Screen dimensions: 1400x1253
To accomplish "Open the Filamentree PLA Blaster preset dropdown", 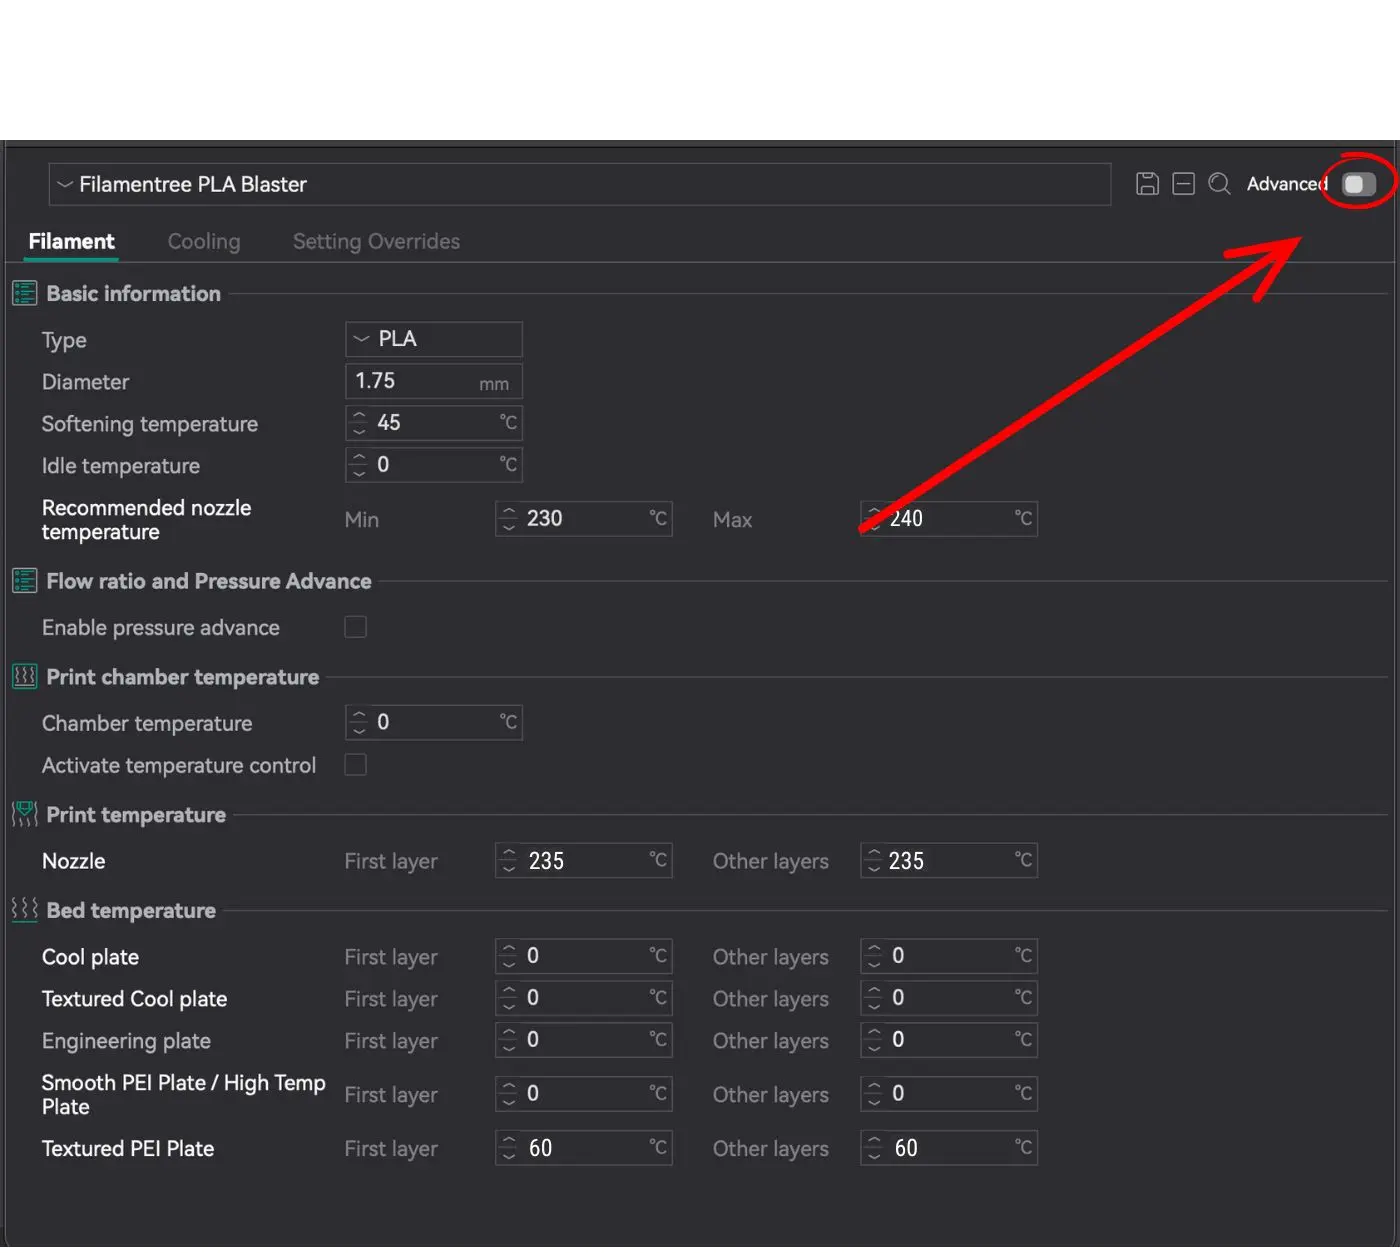I will click(x=579, y=185).
